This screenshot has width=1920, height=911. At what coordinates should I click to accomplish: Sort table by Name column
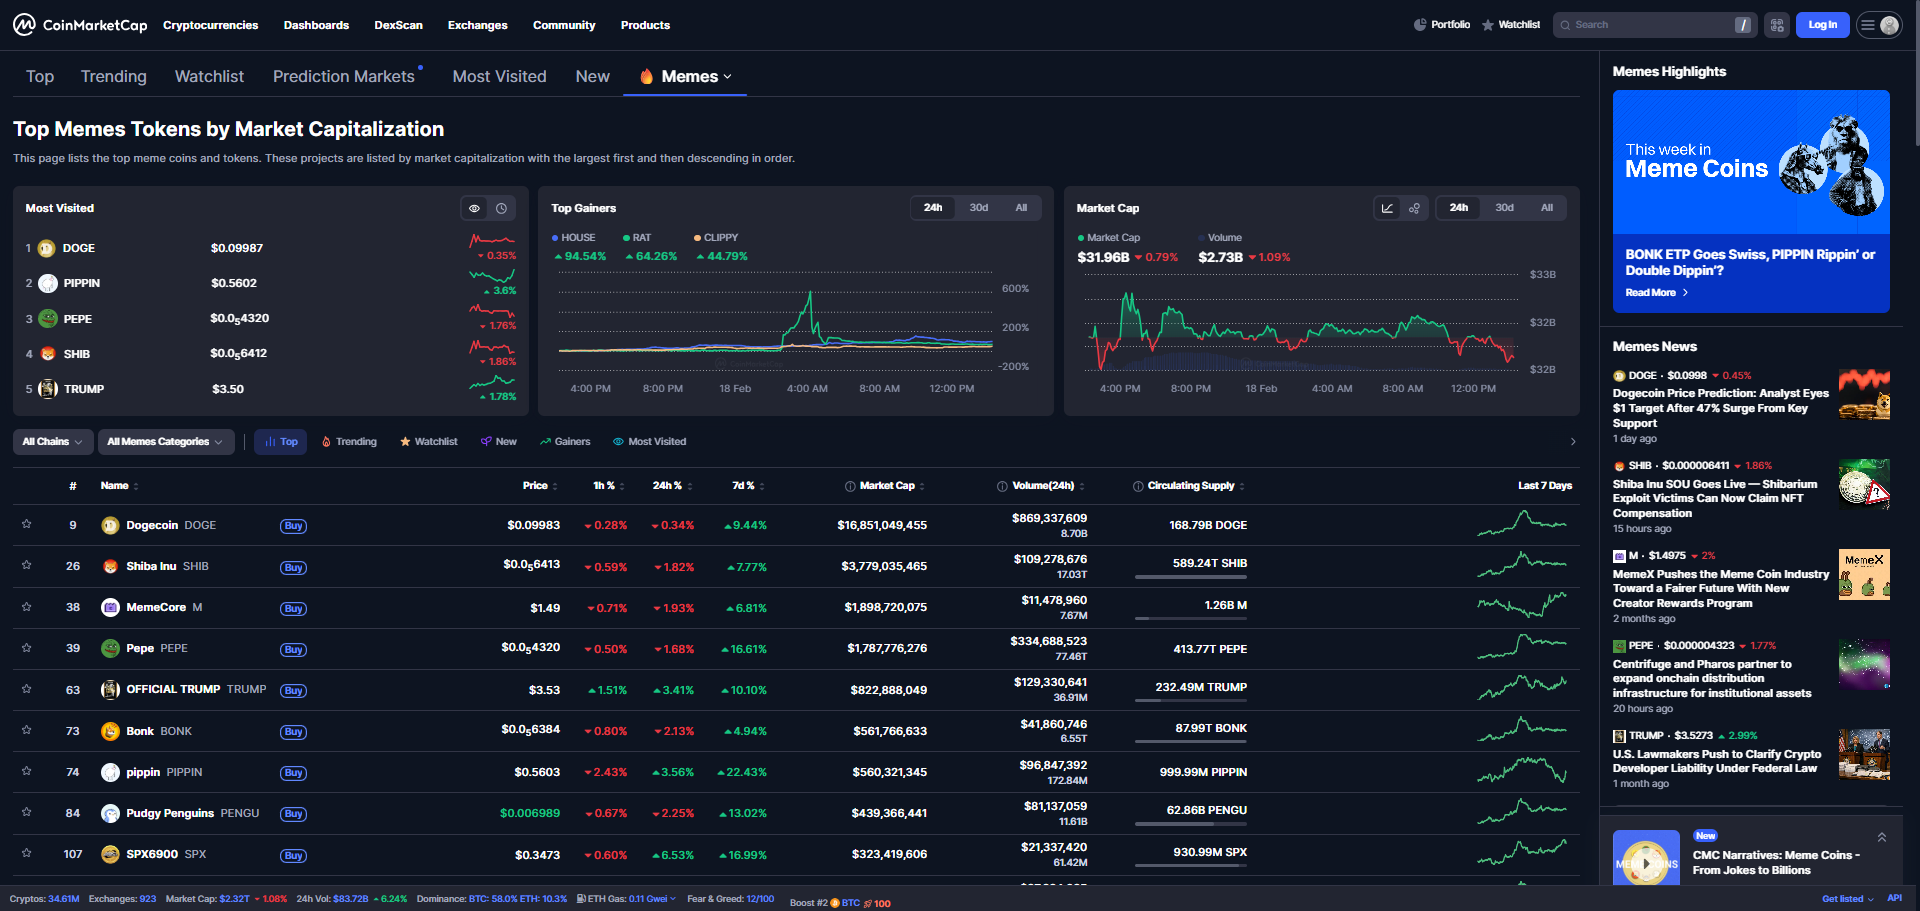tap(119, 486)
